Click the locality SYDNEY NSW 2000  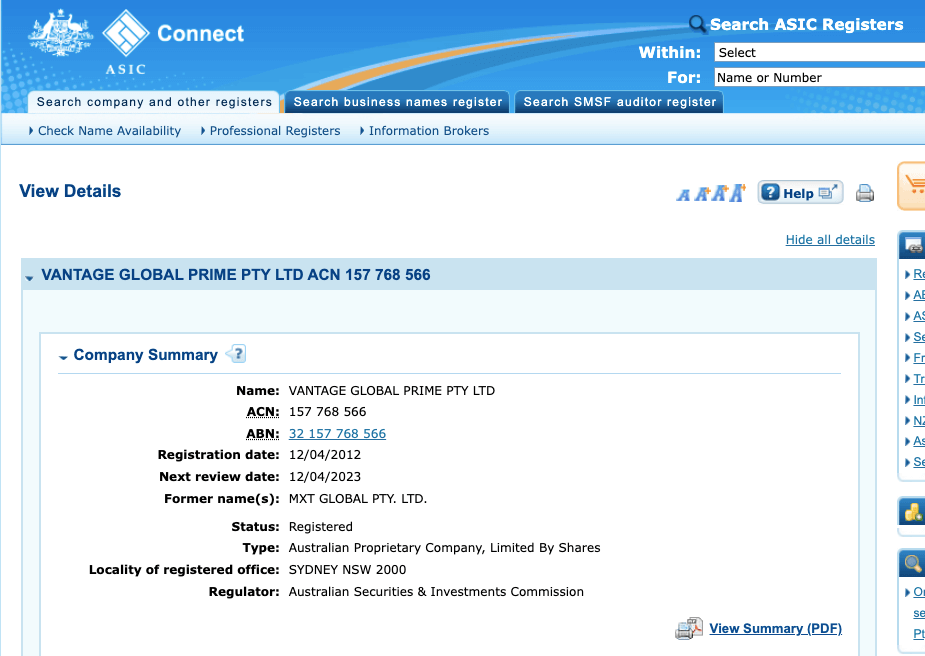(347, 570)
